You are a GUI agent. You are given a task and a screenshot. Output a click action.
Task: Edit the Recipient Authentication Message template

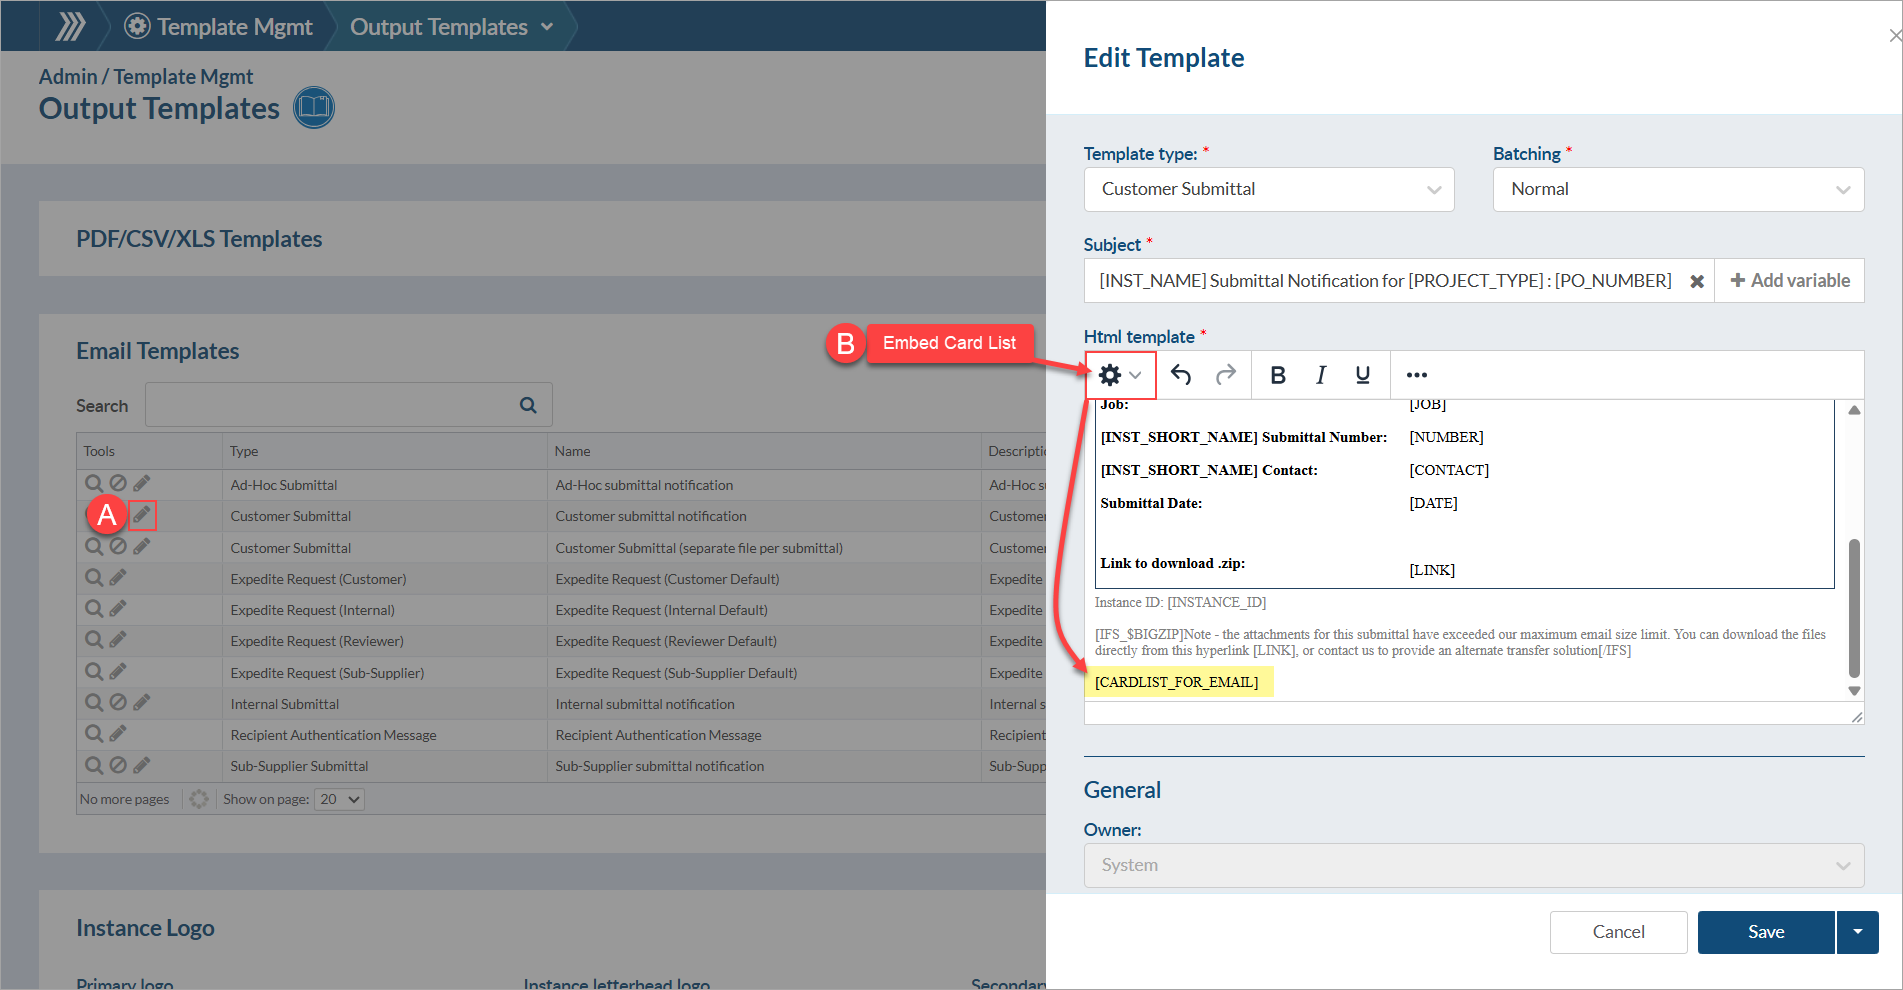(x=118, y=734)
